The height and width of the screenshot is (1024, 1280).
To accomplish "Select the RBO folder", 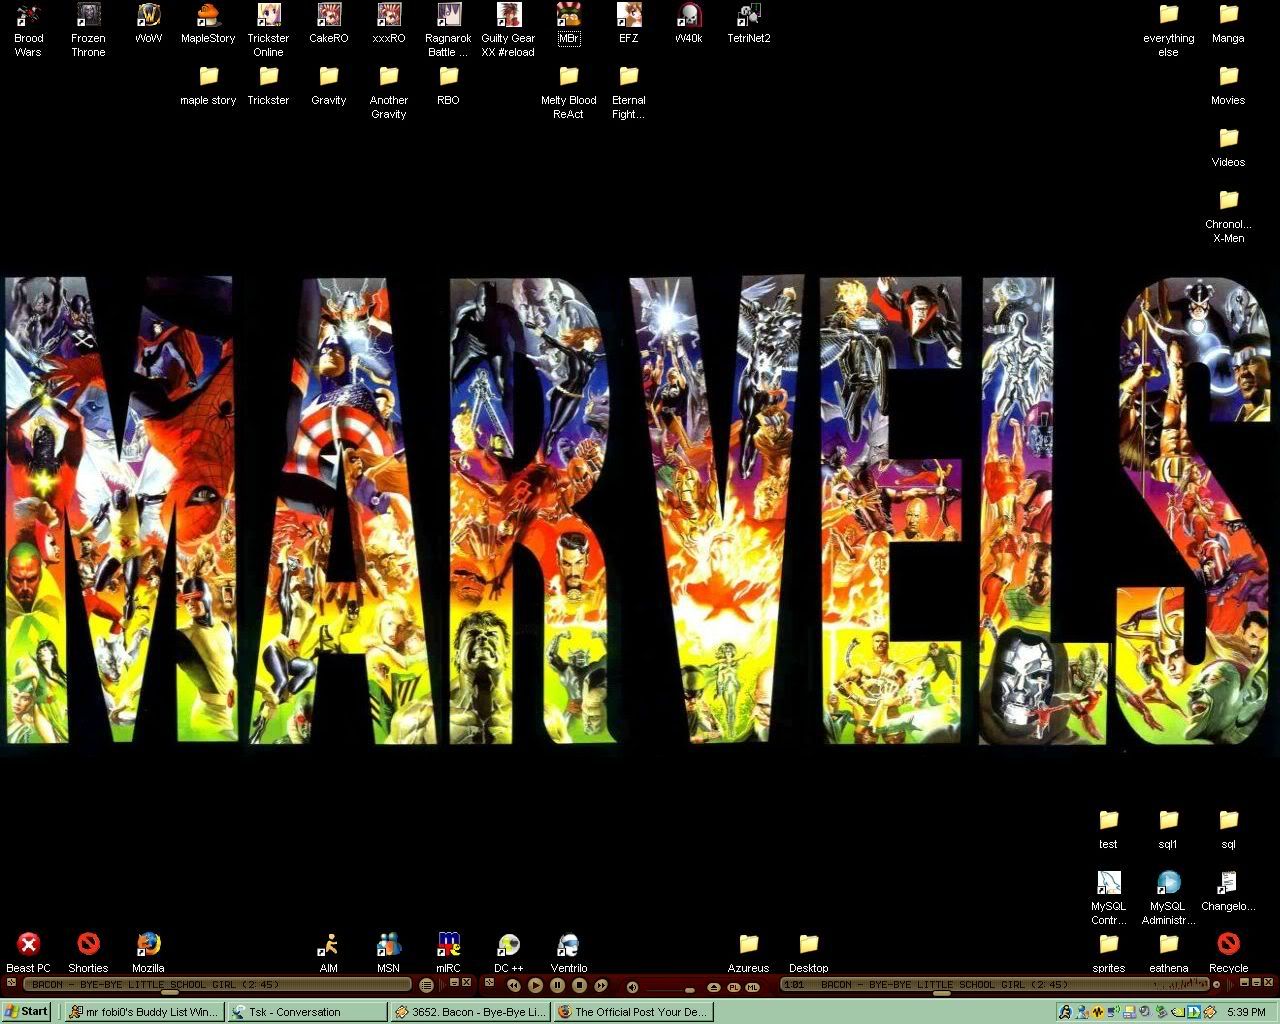I will pyautogui.click(x=448, y=86).
